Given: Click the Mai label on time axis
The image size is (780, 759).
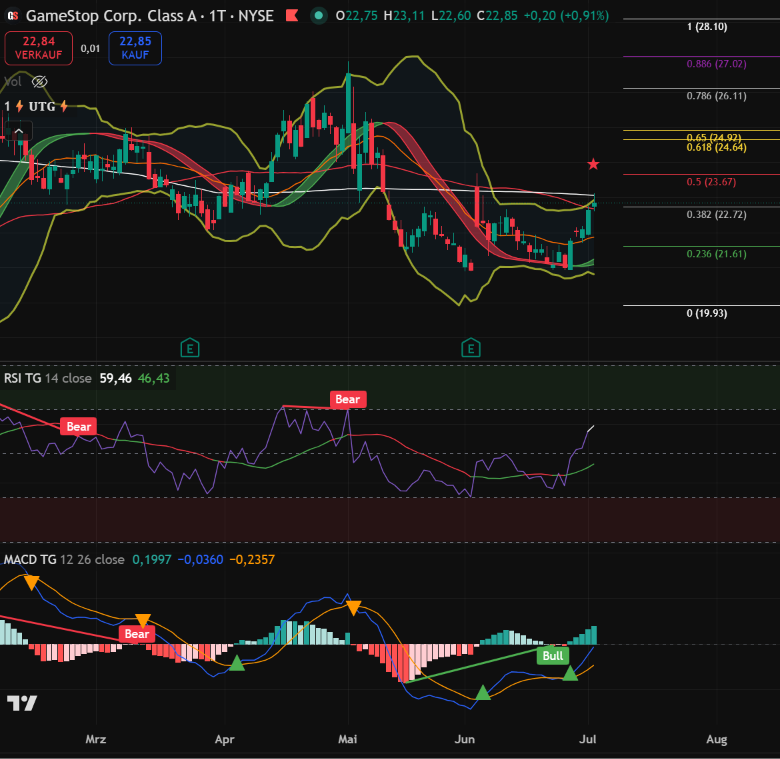Looking at the screenshot, I should tap(348, 739).
